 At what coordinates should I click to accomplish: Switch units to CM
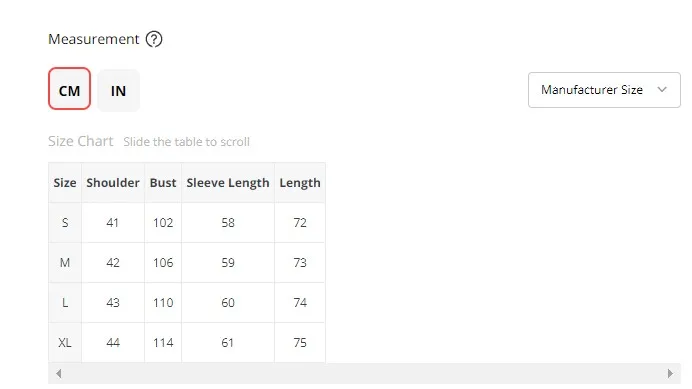tap(69, 89)
